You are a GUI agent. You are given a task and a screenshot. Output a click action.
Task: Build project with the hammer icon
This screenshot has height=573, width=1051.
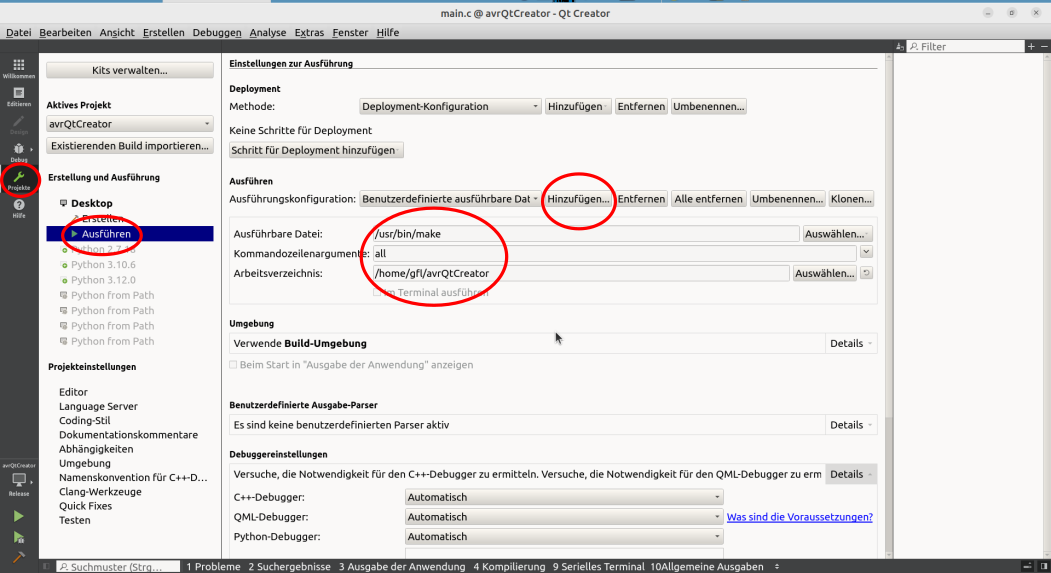19,557
